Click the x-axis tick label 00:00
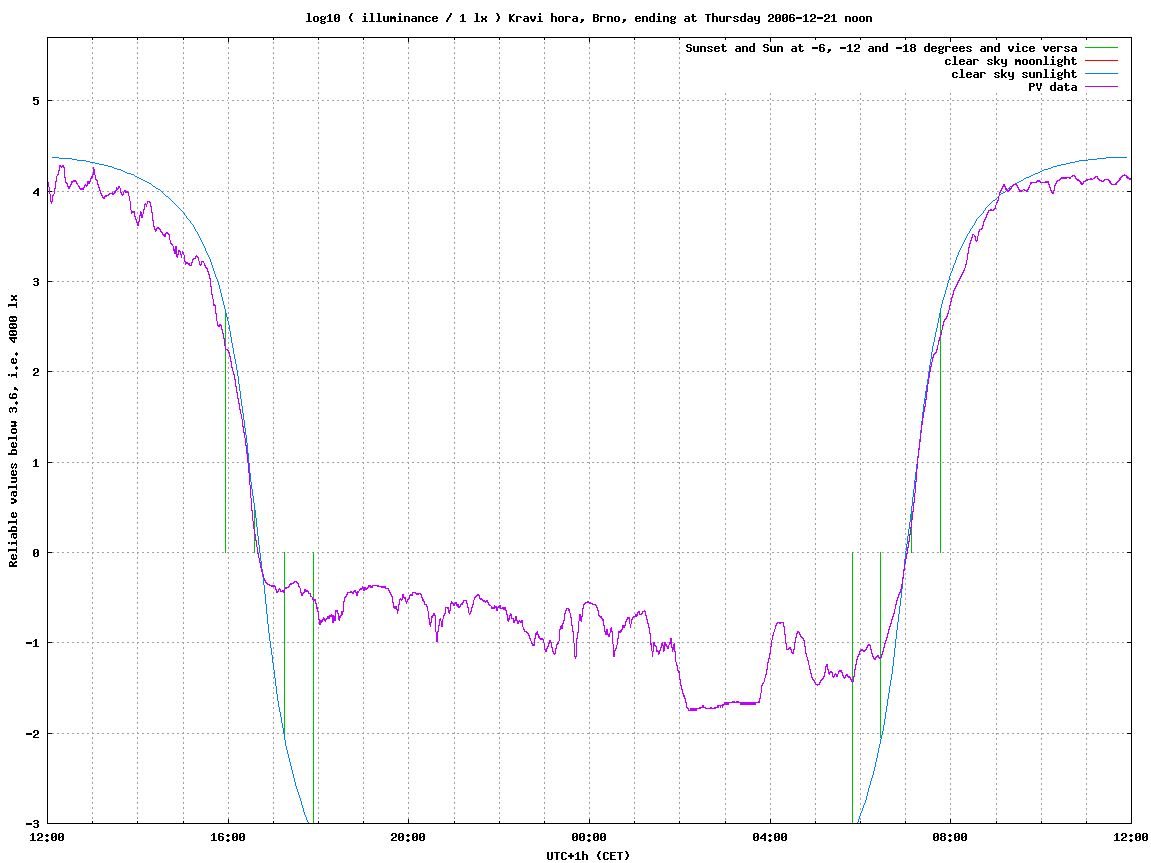The width and height of the screenshot is (1151, 863). pyautogui.click(x=589, y=837)
